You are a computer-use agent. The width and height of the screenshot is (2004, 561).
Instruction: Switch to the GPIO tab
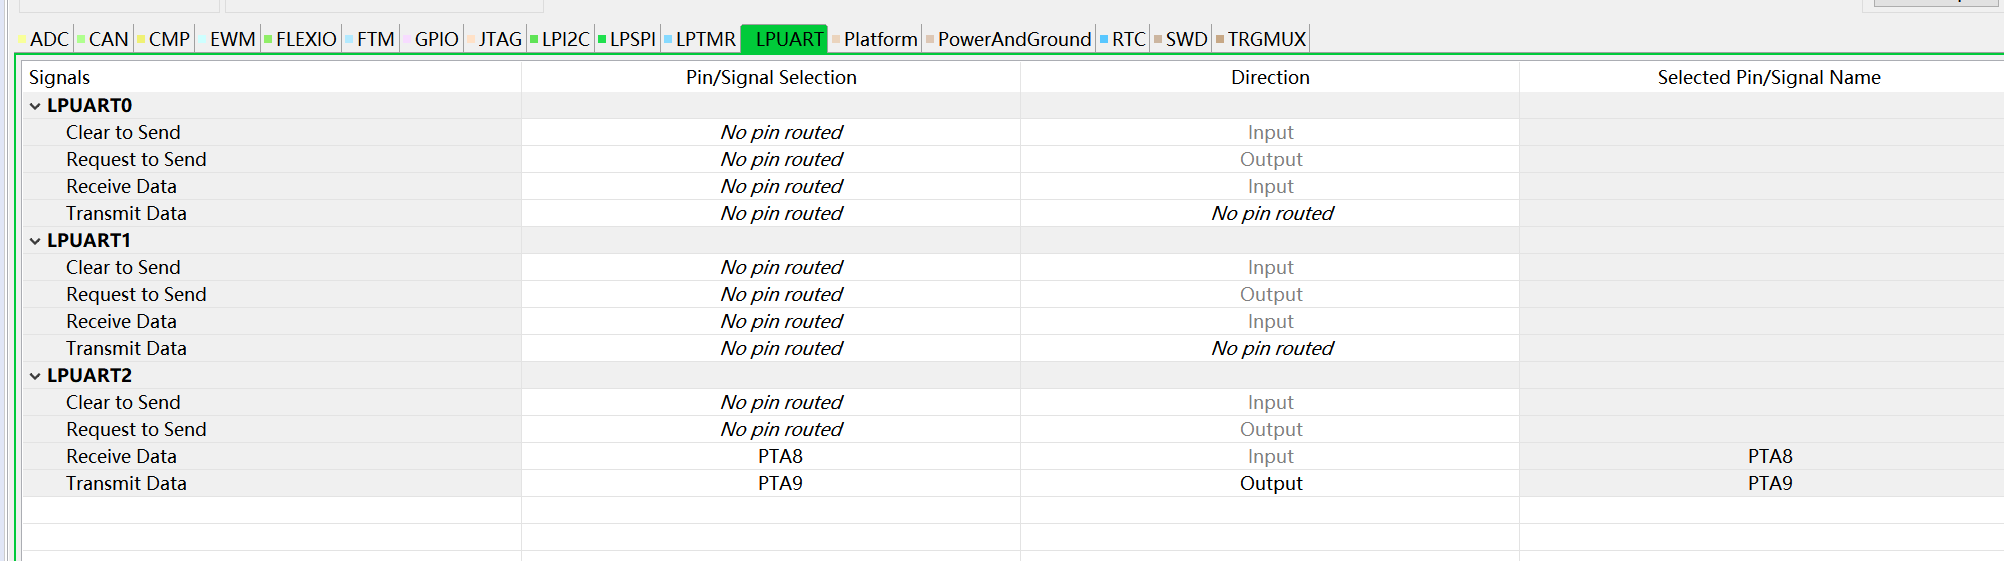[436, 39]
